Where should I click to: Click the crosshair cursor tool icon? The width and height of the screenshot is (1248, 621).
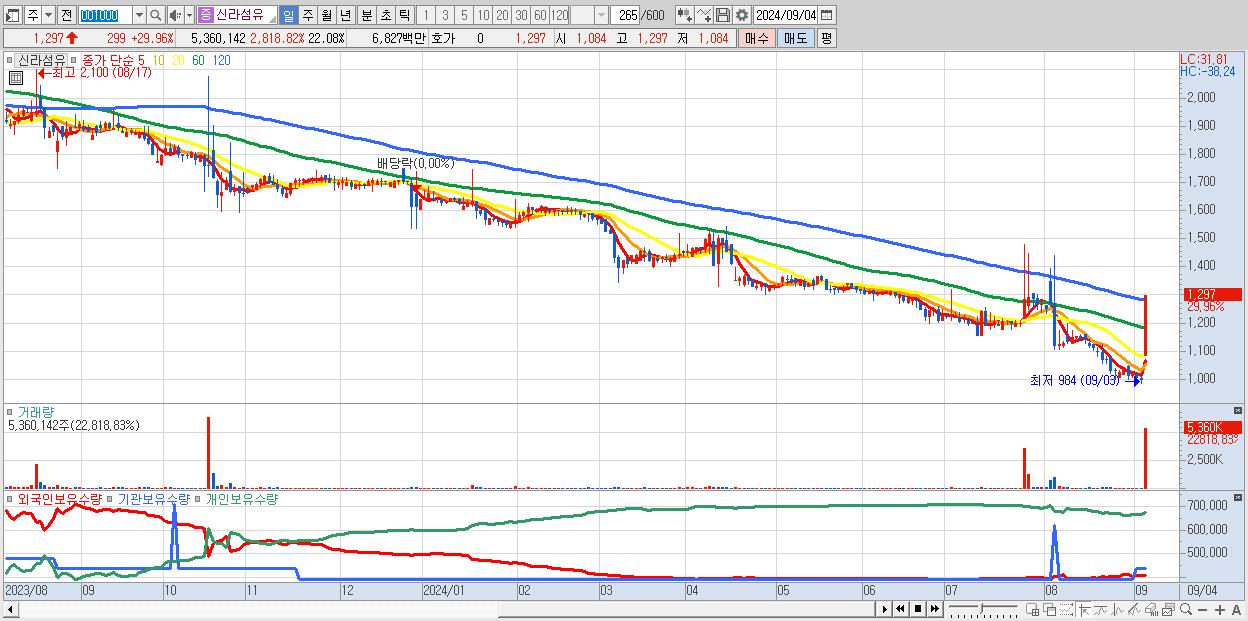1084,609
